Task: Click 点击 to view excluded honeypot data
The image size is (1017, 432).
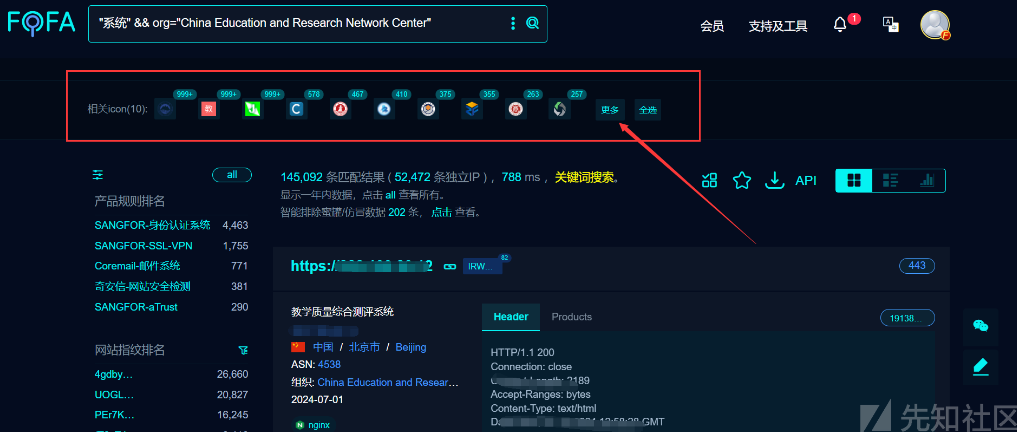Action: point(442,212)
